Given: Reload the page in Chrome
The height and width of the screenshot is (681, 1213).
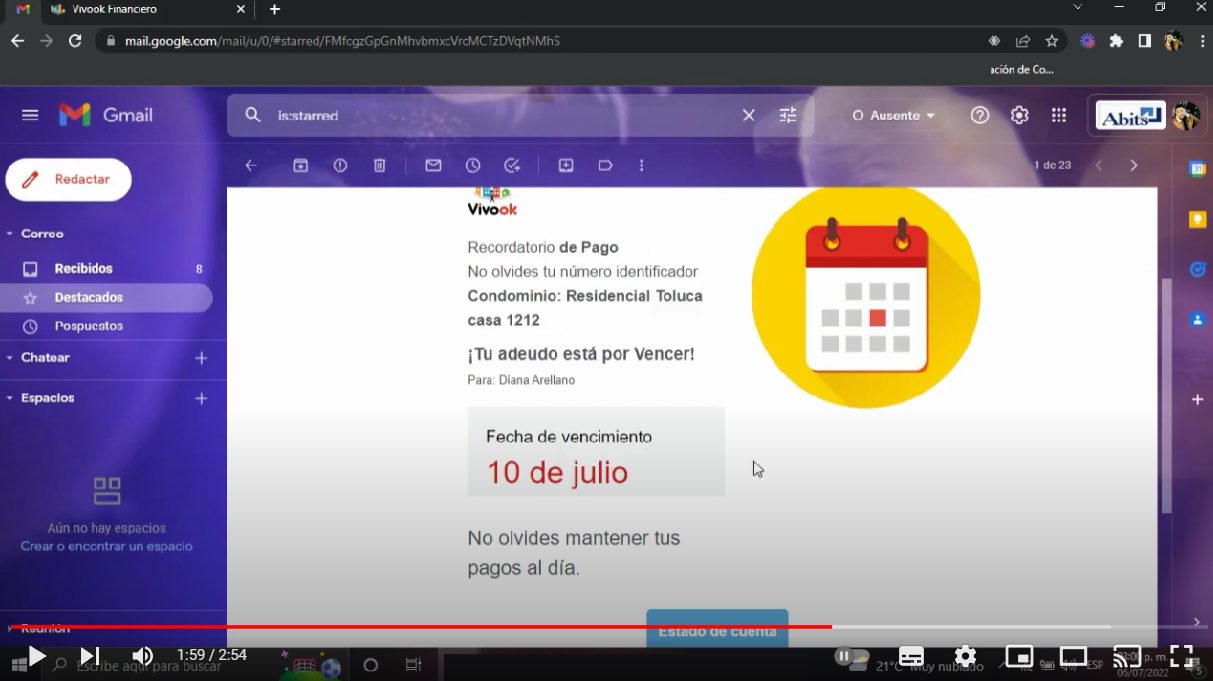Looking at the screenshot, I should pos(74,41).
